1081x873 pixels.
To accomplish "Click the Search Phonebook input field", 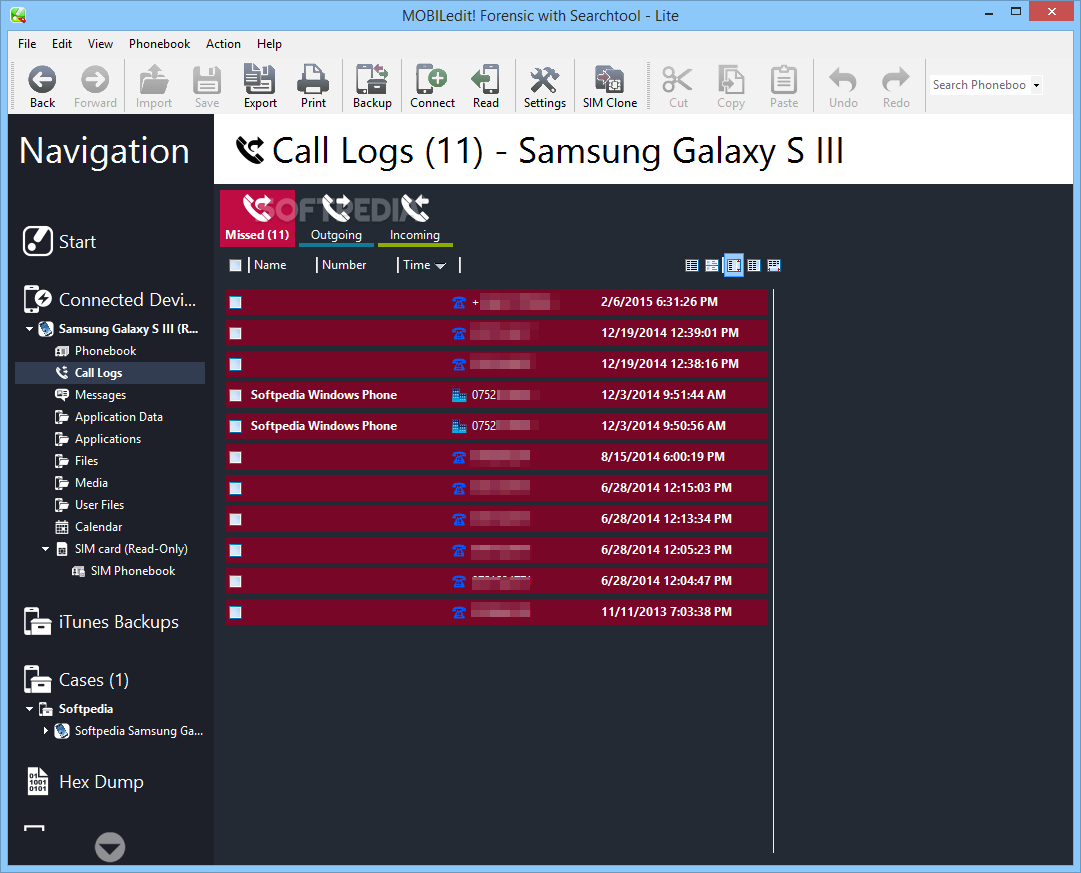I will [x=979, y=85].
